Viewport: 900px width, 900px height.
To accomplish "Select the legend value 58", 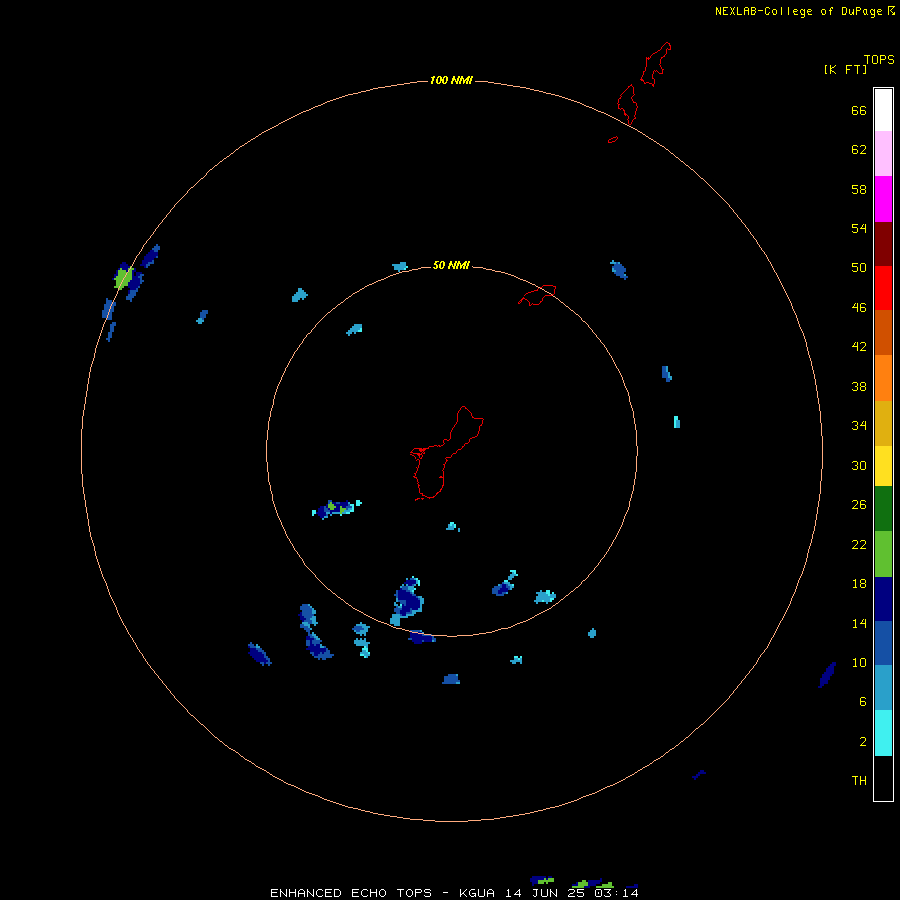I will point(859,189).
